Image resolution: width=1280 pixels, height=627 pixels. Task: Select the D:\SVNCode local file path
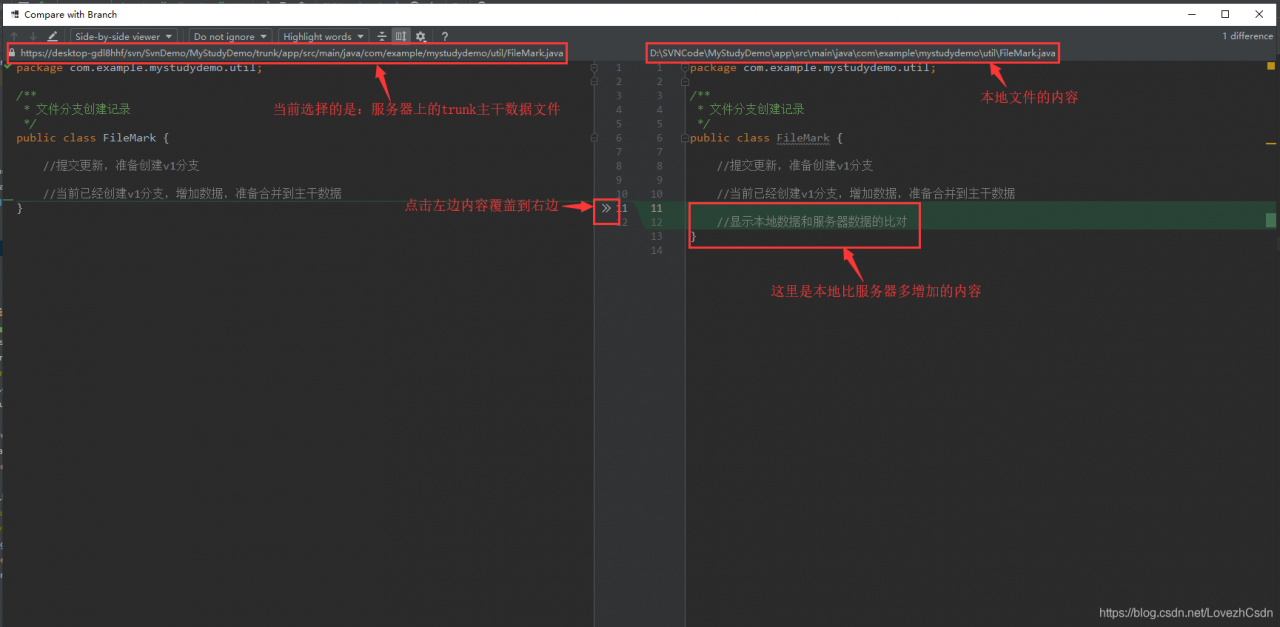point(852,52)
